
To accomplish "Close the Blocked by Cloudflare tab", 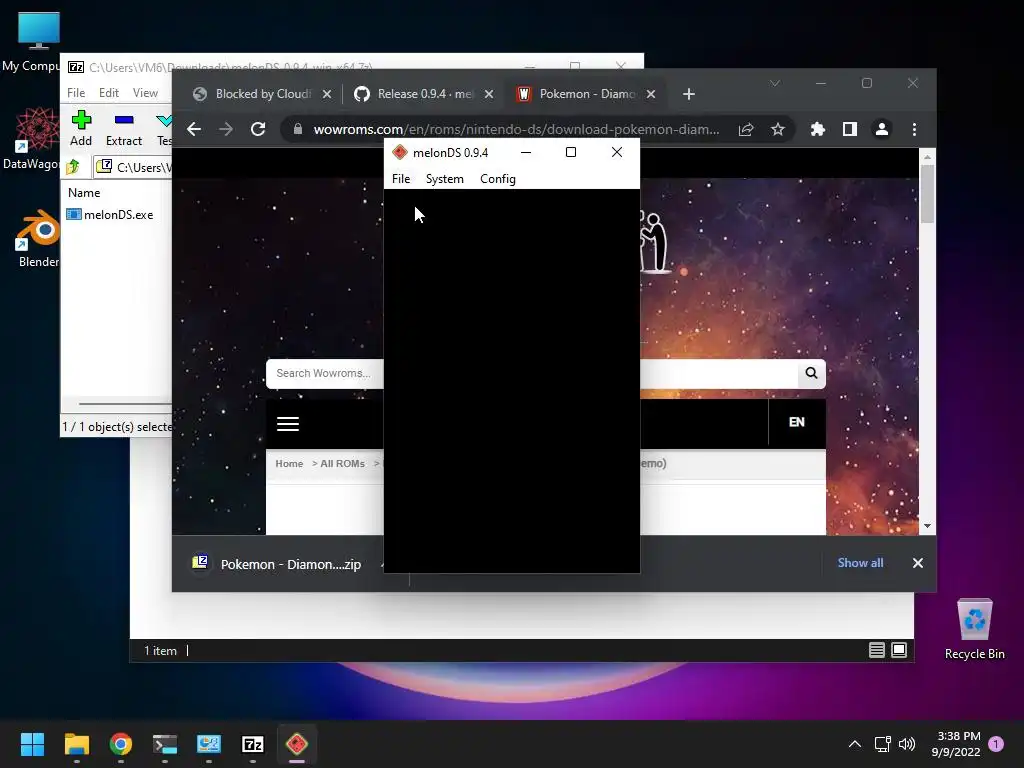I will point(327,94).
